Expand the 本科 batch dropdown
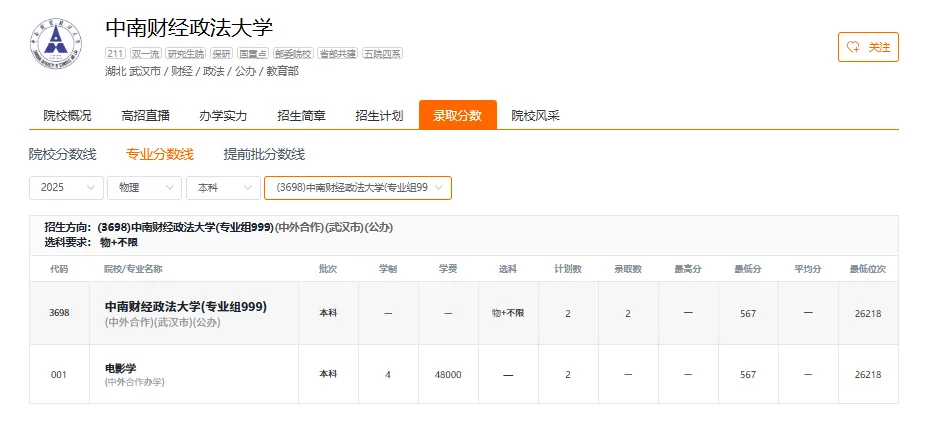Viewport: 927px width, 423px height. pos(223,188)
